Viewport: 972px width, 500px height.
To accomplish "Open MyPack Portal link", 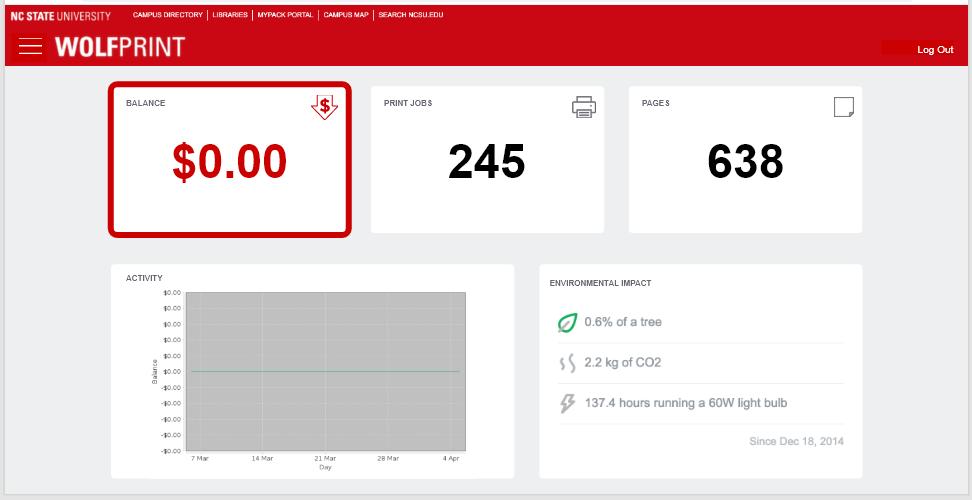I will (x=285, y=15).
